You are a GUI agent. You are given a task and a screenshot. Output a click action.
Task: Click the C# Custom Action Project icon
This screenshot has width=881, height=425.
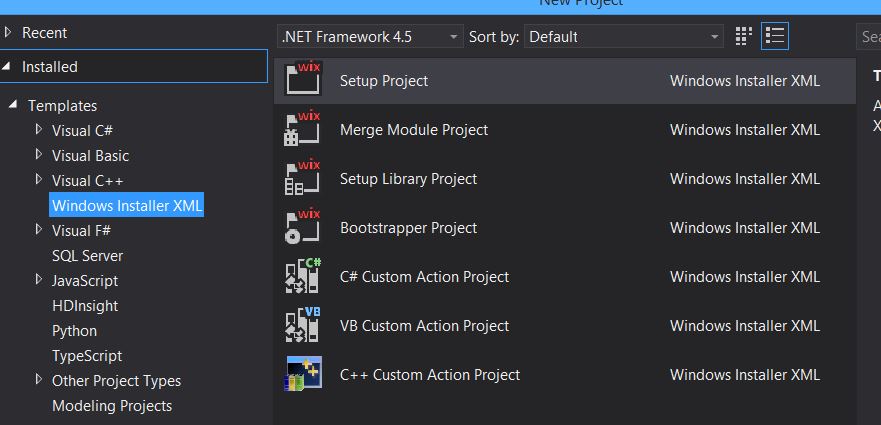302,276
